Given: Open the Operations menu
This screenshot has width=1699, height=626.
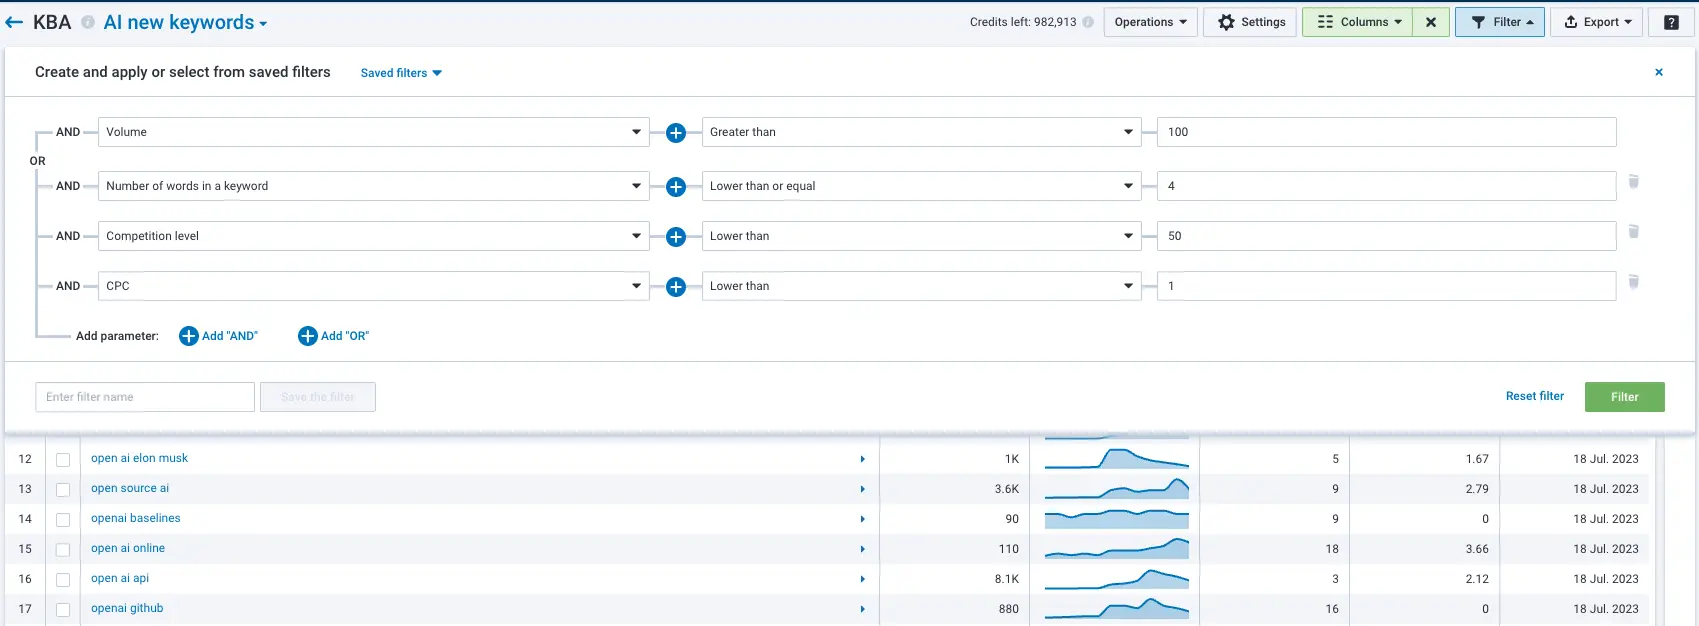Looking at the screenshot, I should pyautogui.click(x=1150, y=22).
